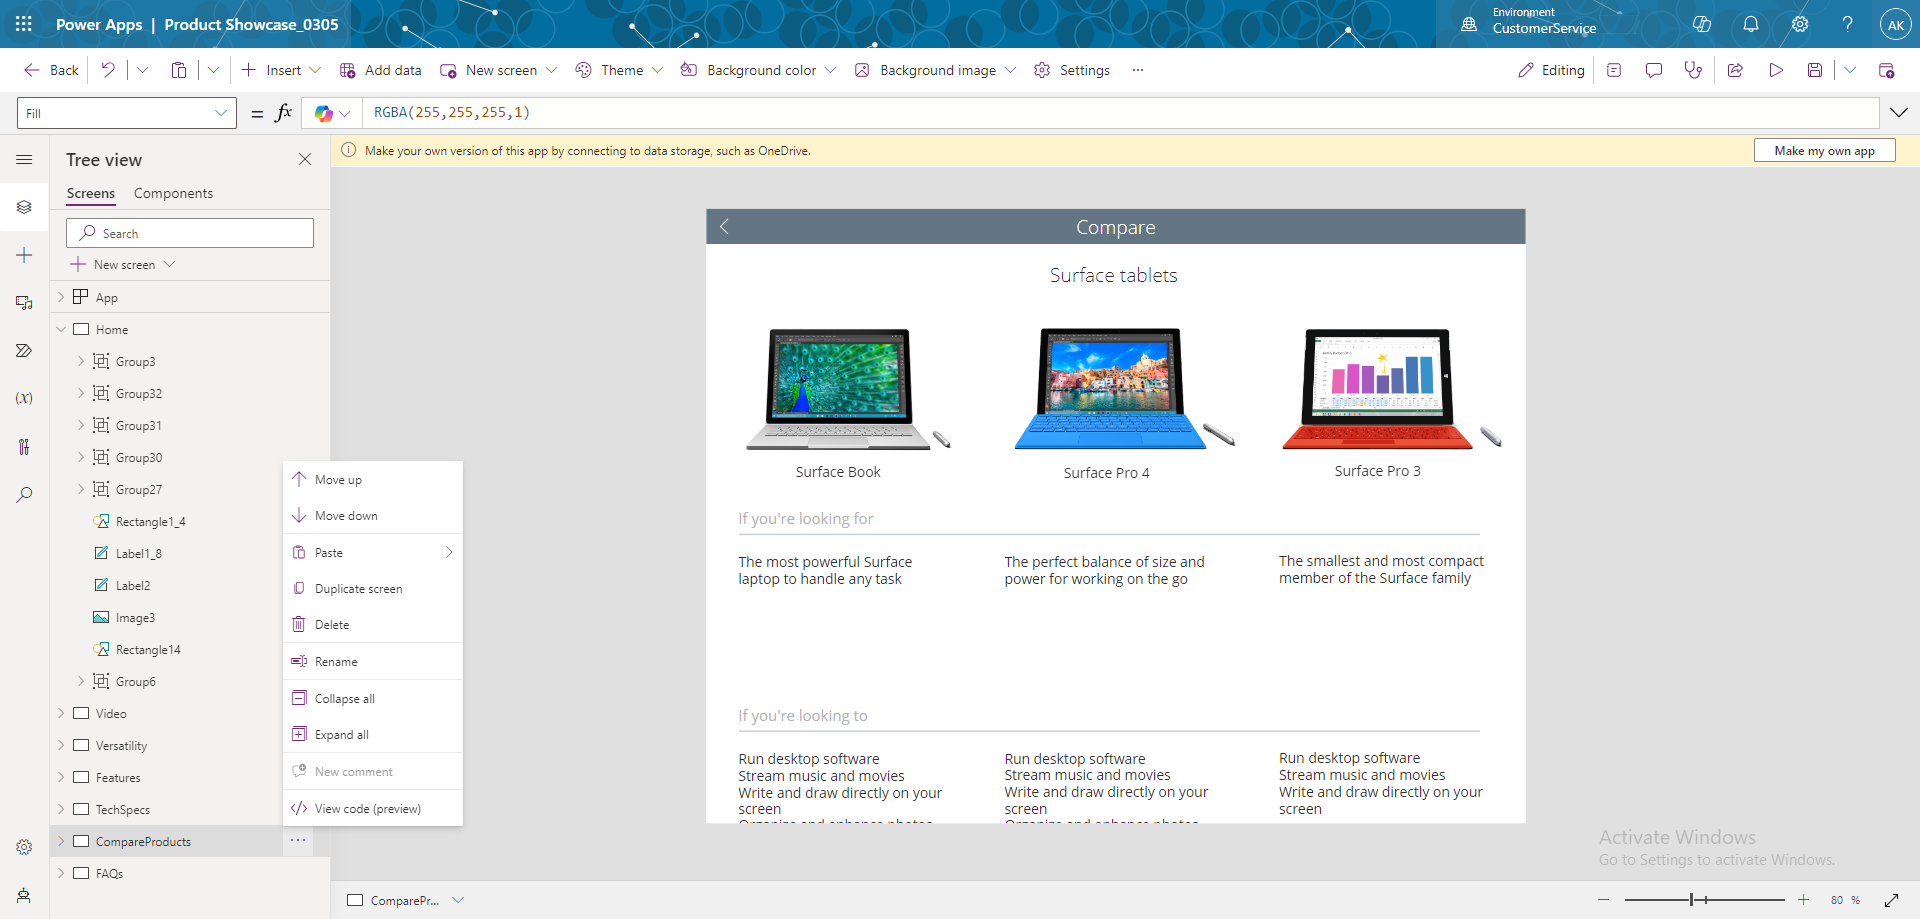This screenshot has width=1920, height=919.
Task: Click the Undo icon in toolbar
Action: coord(108,70)
